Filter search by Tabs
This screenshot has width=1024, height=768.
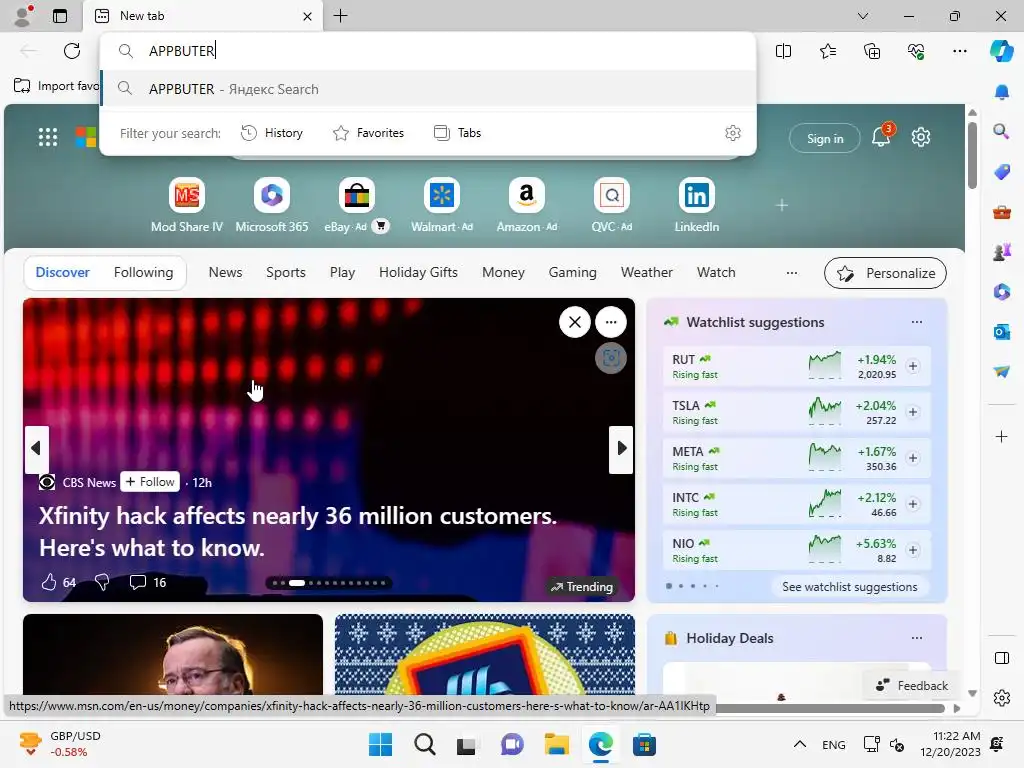[457, 133]
